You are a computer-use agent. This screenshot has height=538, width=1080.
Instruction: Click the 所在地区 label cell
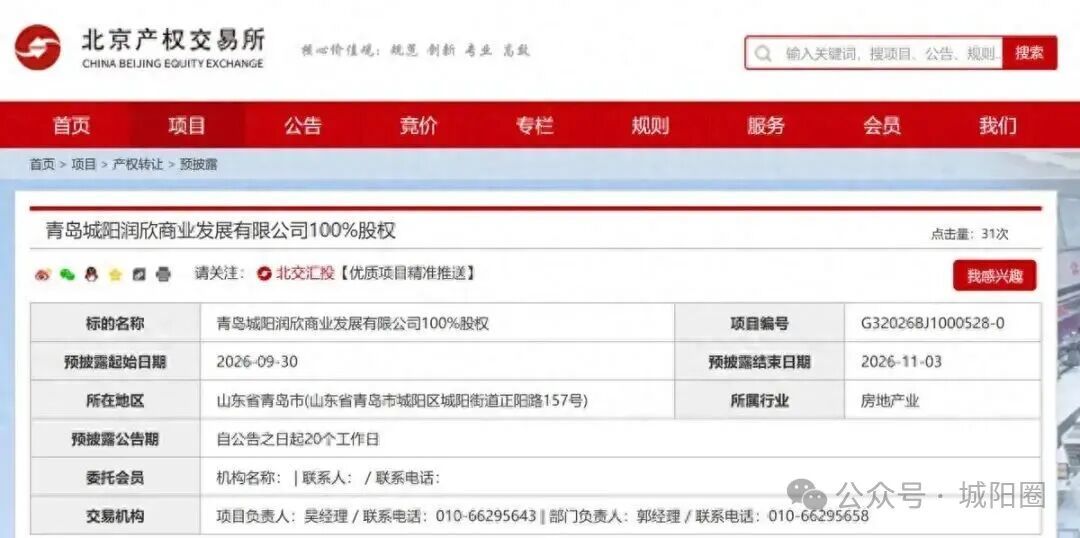(x=115, y=400)
